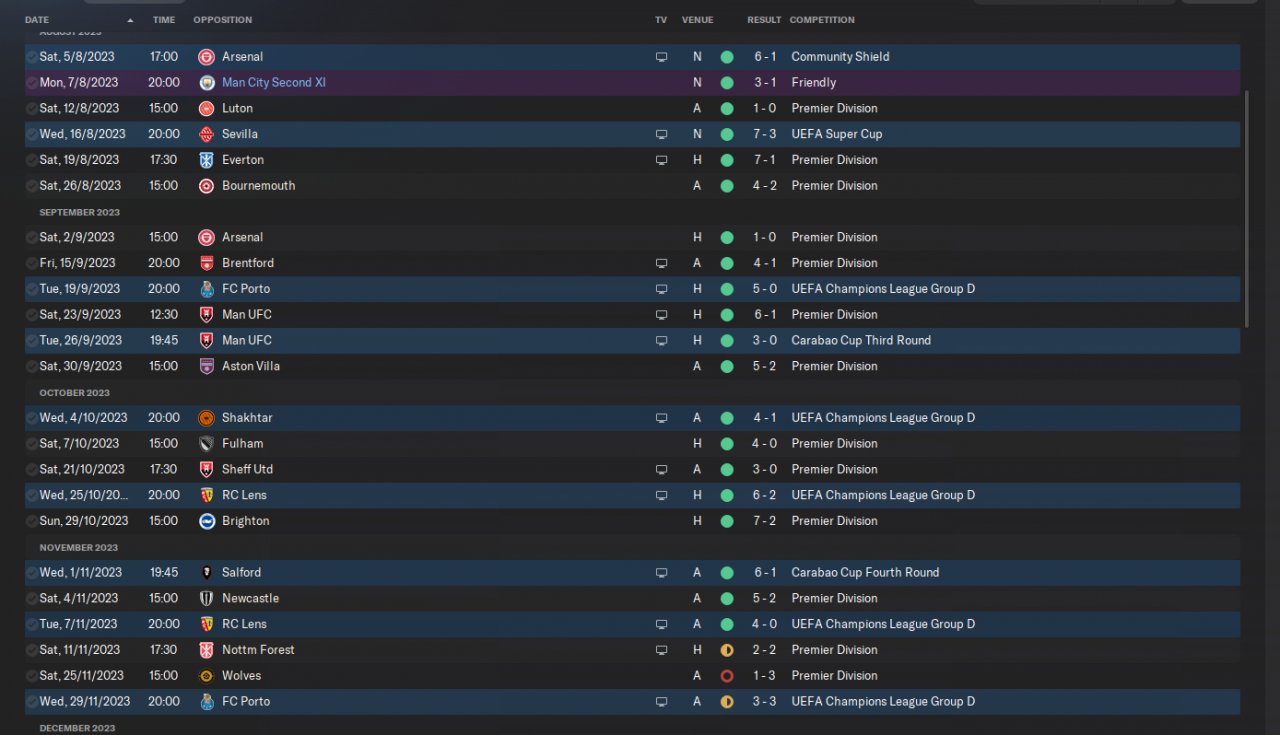Click the TV icon on the Brentford row

[661, 263]
